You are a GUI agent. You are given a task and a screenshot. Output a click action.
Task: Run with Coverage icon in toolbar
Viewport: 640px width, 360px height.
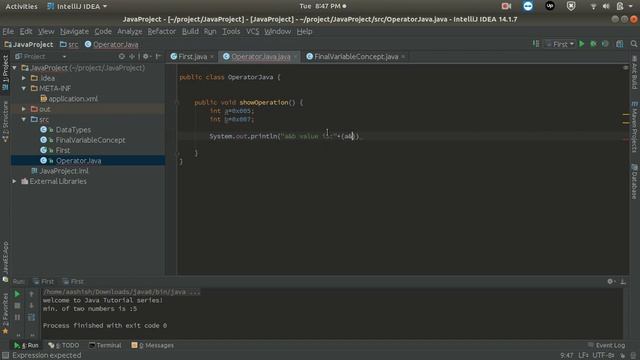(x=605, y=44)
